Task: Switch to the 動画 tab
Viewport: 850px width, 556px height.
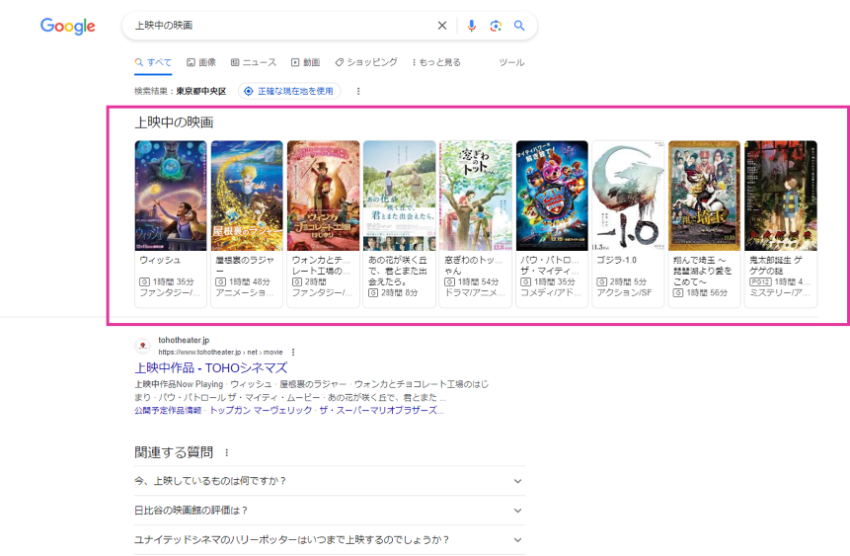Action: click(x=305, y=62)
